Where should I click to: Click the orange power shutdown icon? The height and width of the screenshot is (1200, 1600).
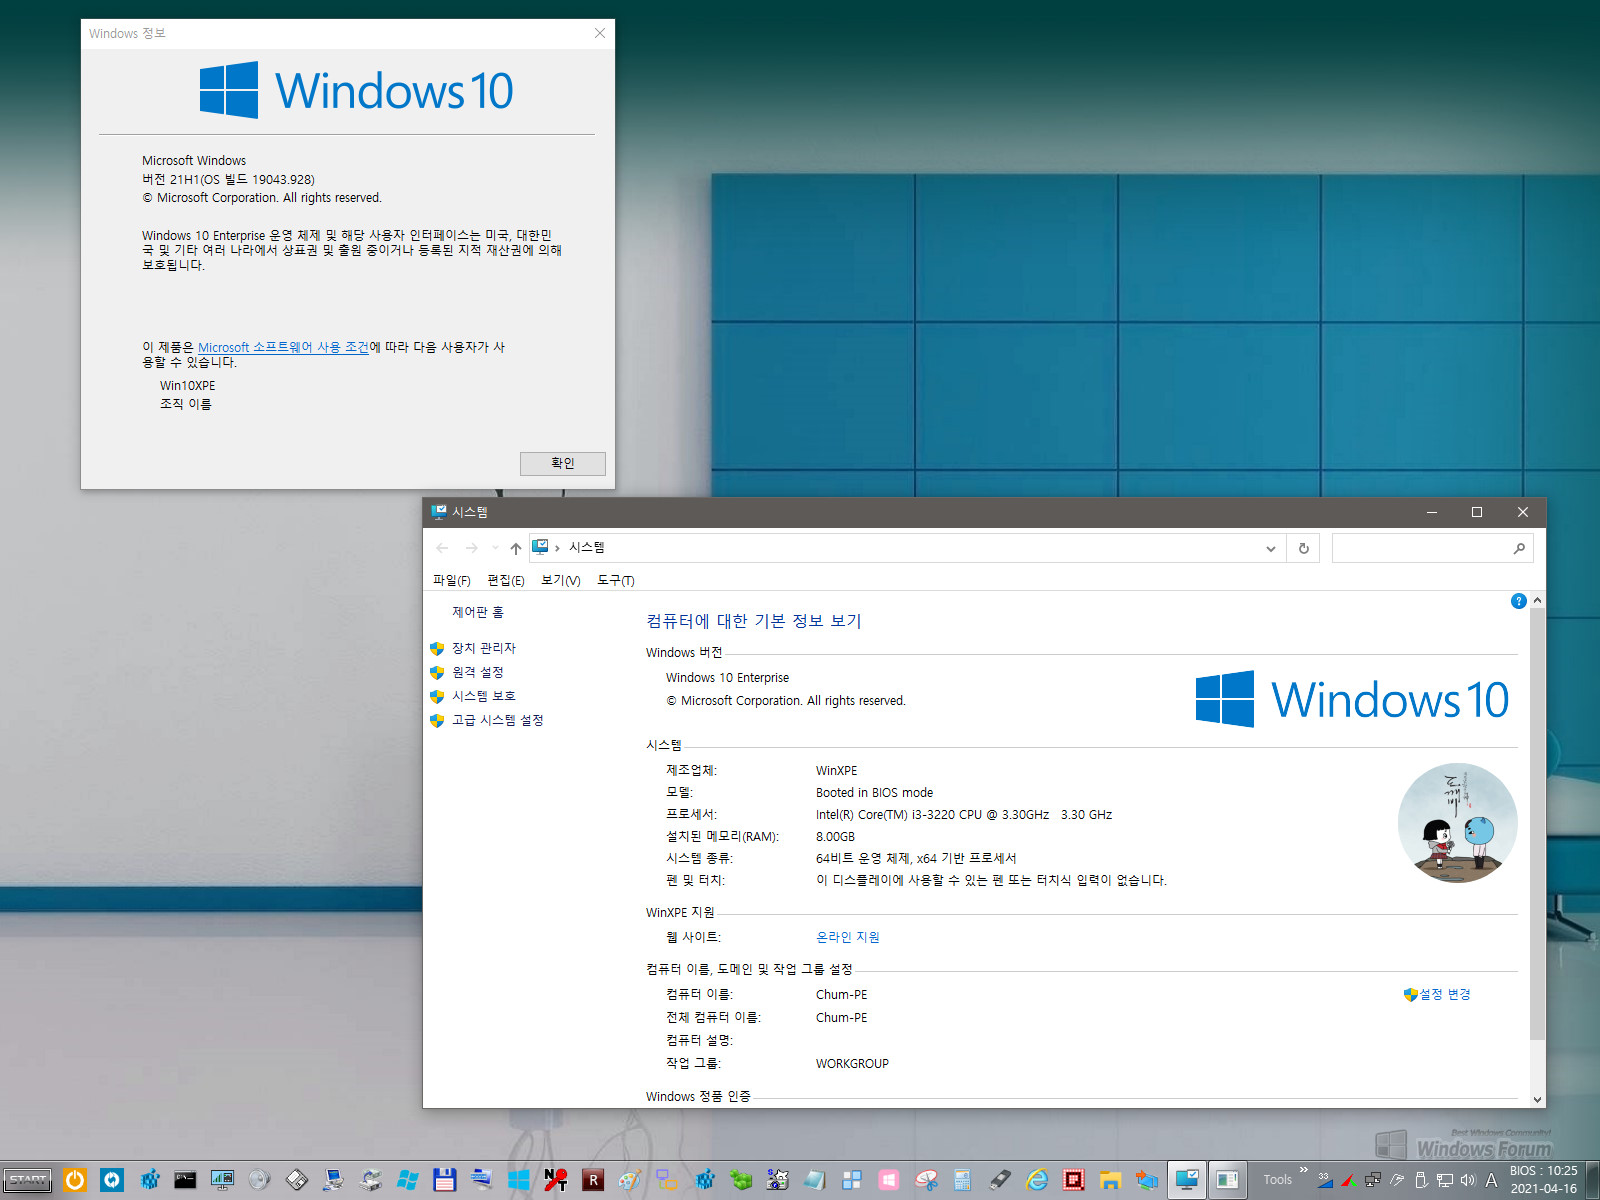pos(75,1180)
